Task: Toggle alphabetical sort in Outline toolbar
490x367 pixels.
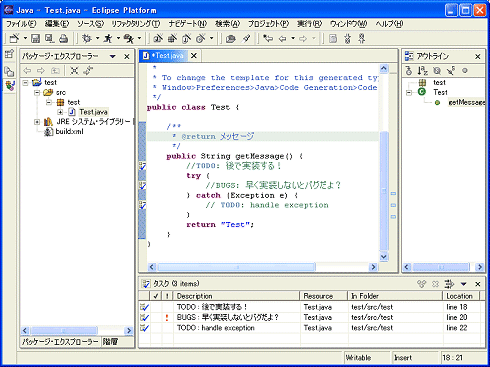Action: (x=423, y=70)
